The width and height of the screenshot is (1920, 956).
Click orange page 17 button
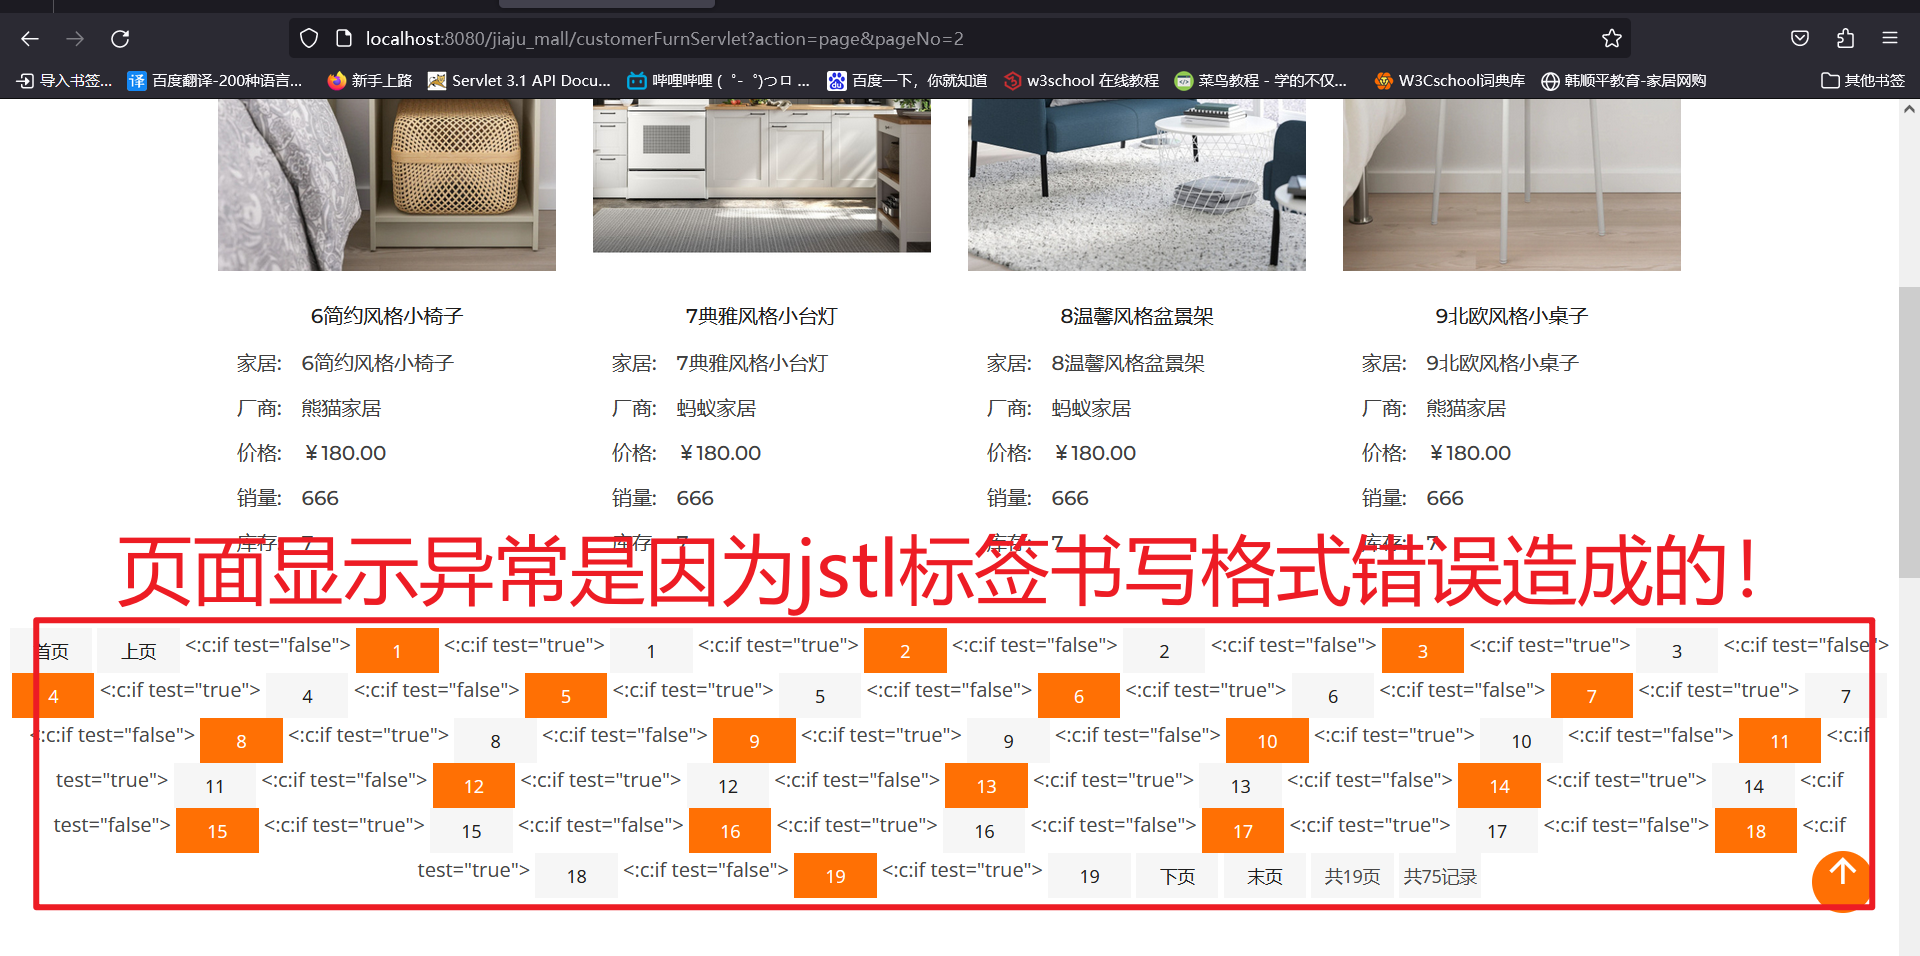(1243, 831)
